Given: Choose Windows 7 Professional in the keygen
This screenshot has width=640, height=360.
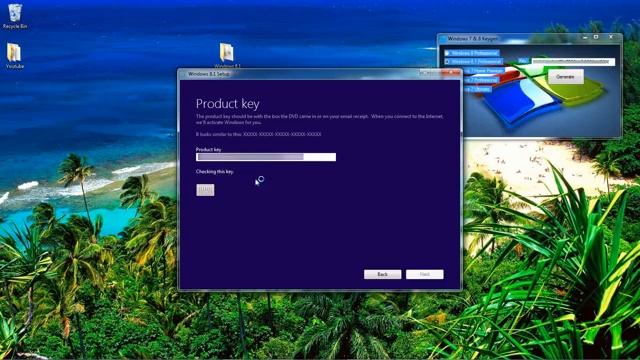Looking at the screenshot, I should point(481,80).
